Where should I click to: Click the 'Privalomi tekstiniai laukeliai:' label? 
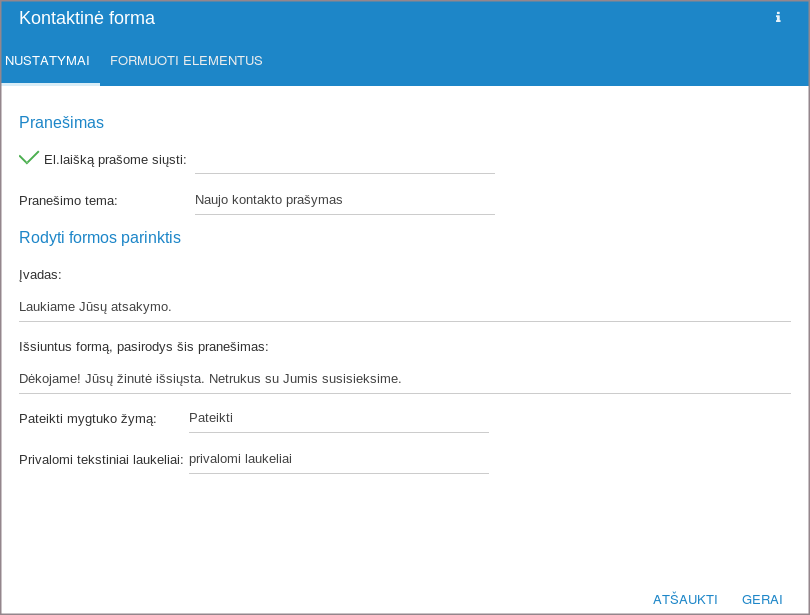click(101, 460)
